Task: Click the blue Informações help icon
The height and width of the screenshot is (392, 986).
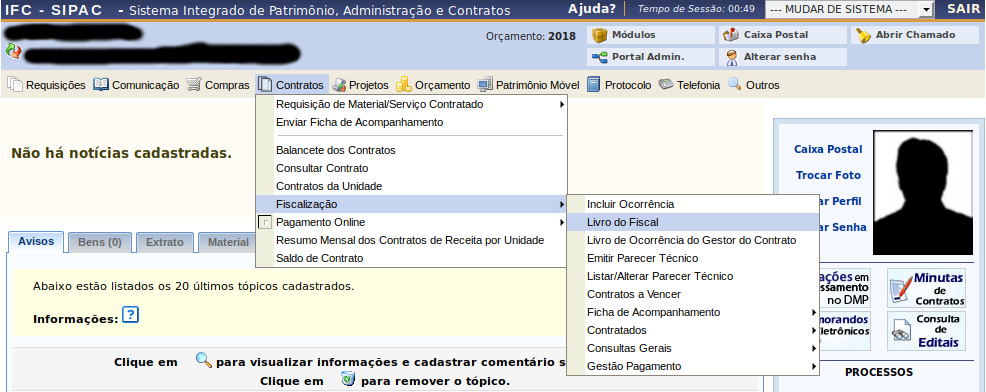Action: tap(130, 314)
